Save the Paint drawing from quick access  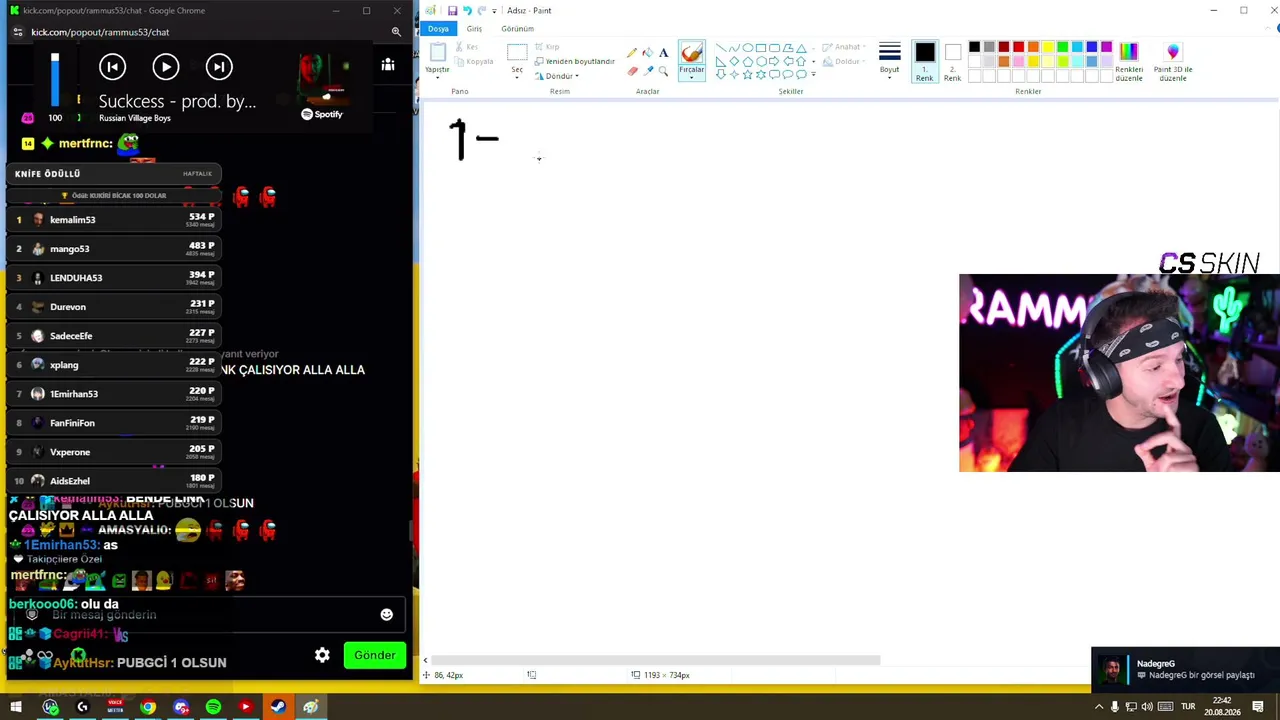(x=452, y=10)
